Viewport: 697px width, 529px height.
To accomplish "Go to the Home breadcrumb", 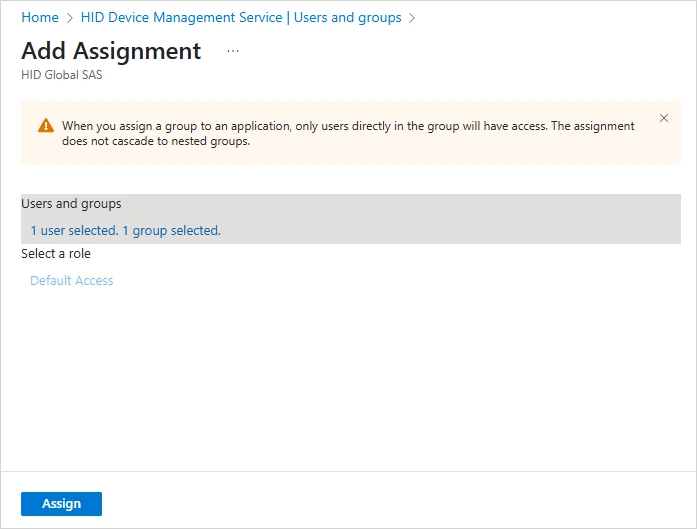I will click(40, 18).
